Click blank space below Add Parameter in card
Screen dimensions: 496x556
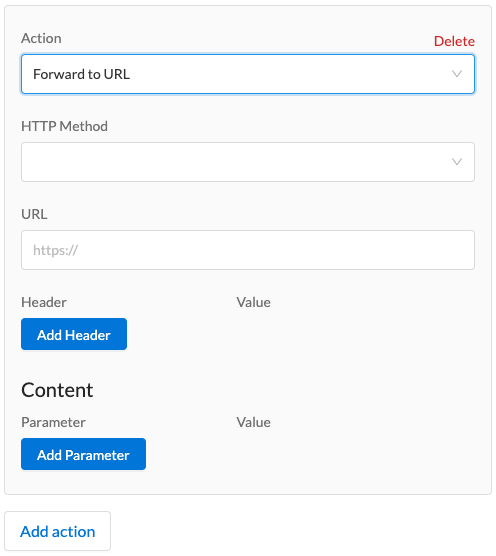click(x=247, y=482)
